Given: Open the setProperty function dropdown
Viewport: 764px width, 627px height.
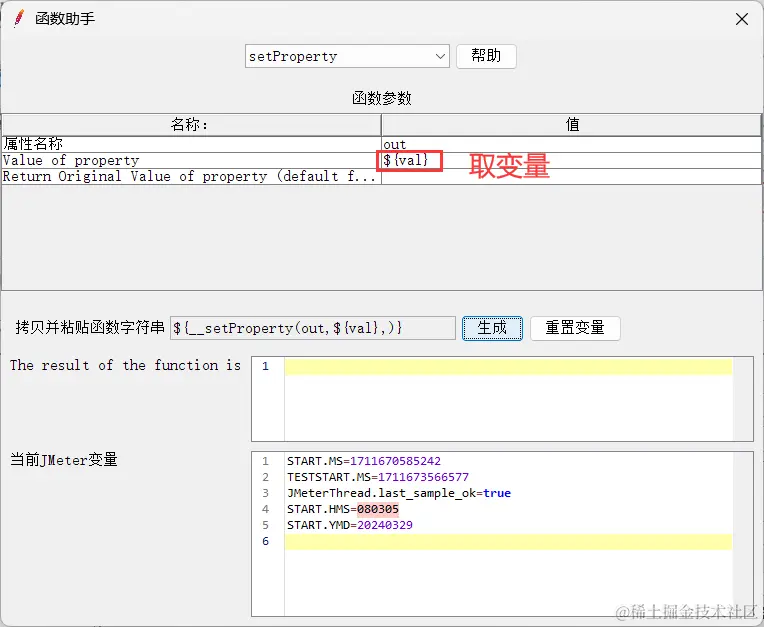Looking at the screenshot, I should click(347, 57).
